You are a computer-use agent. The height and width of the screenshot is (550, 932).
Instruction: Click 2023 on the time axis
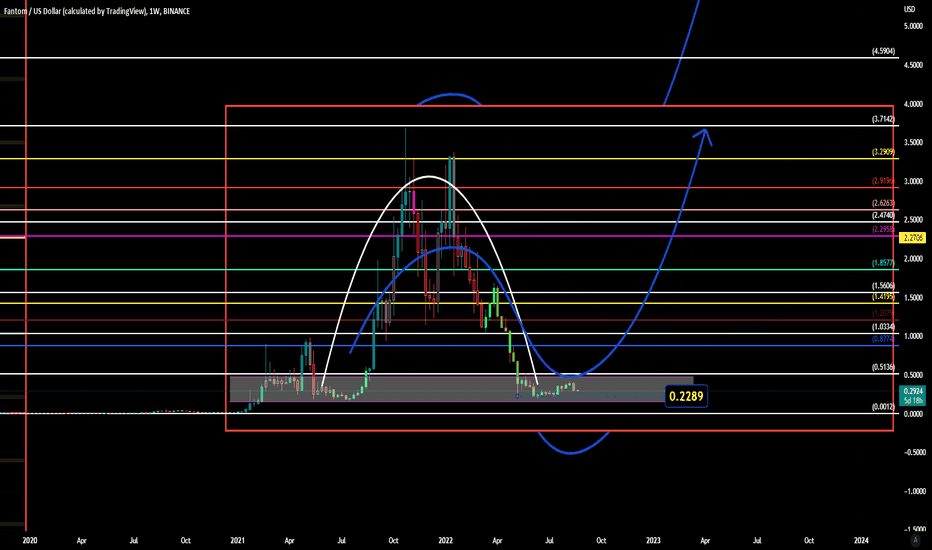[653, 540]
